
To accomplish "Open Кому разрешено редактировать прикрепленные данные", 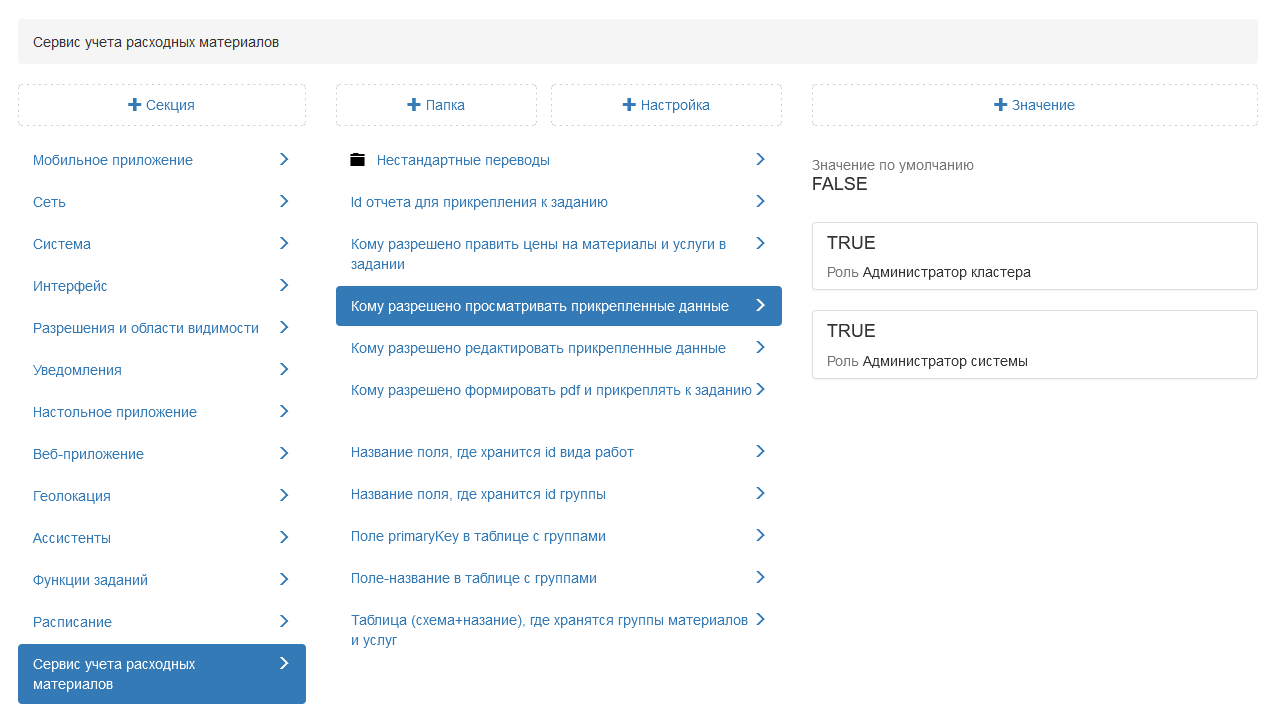I will pyautogui.click(x=538, y=348).
